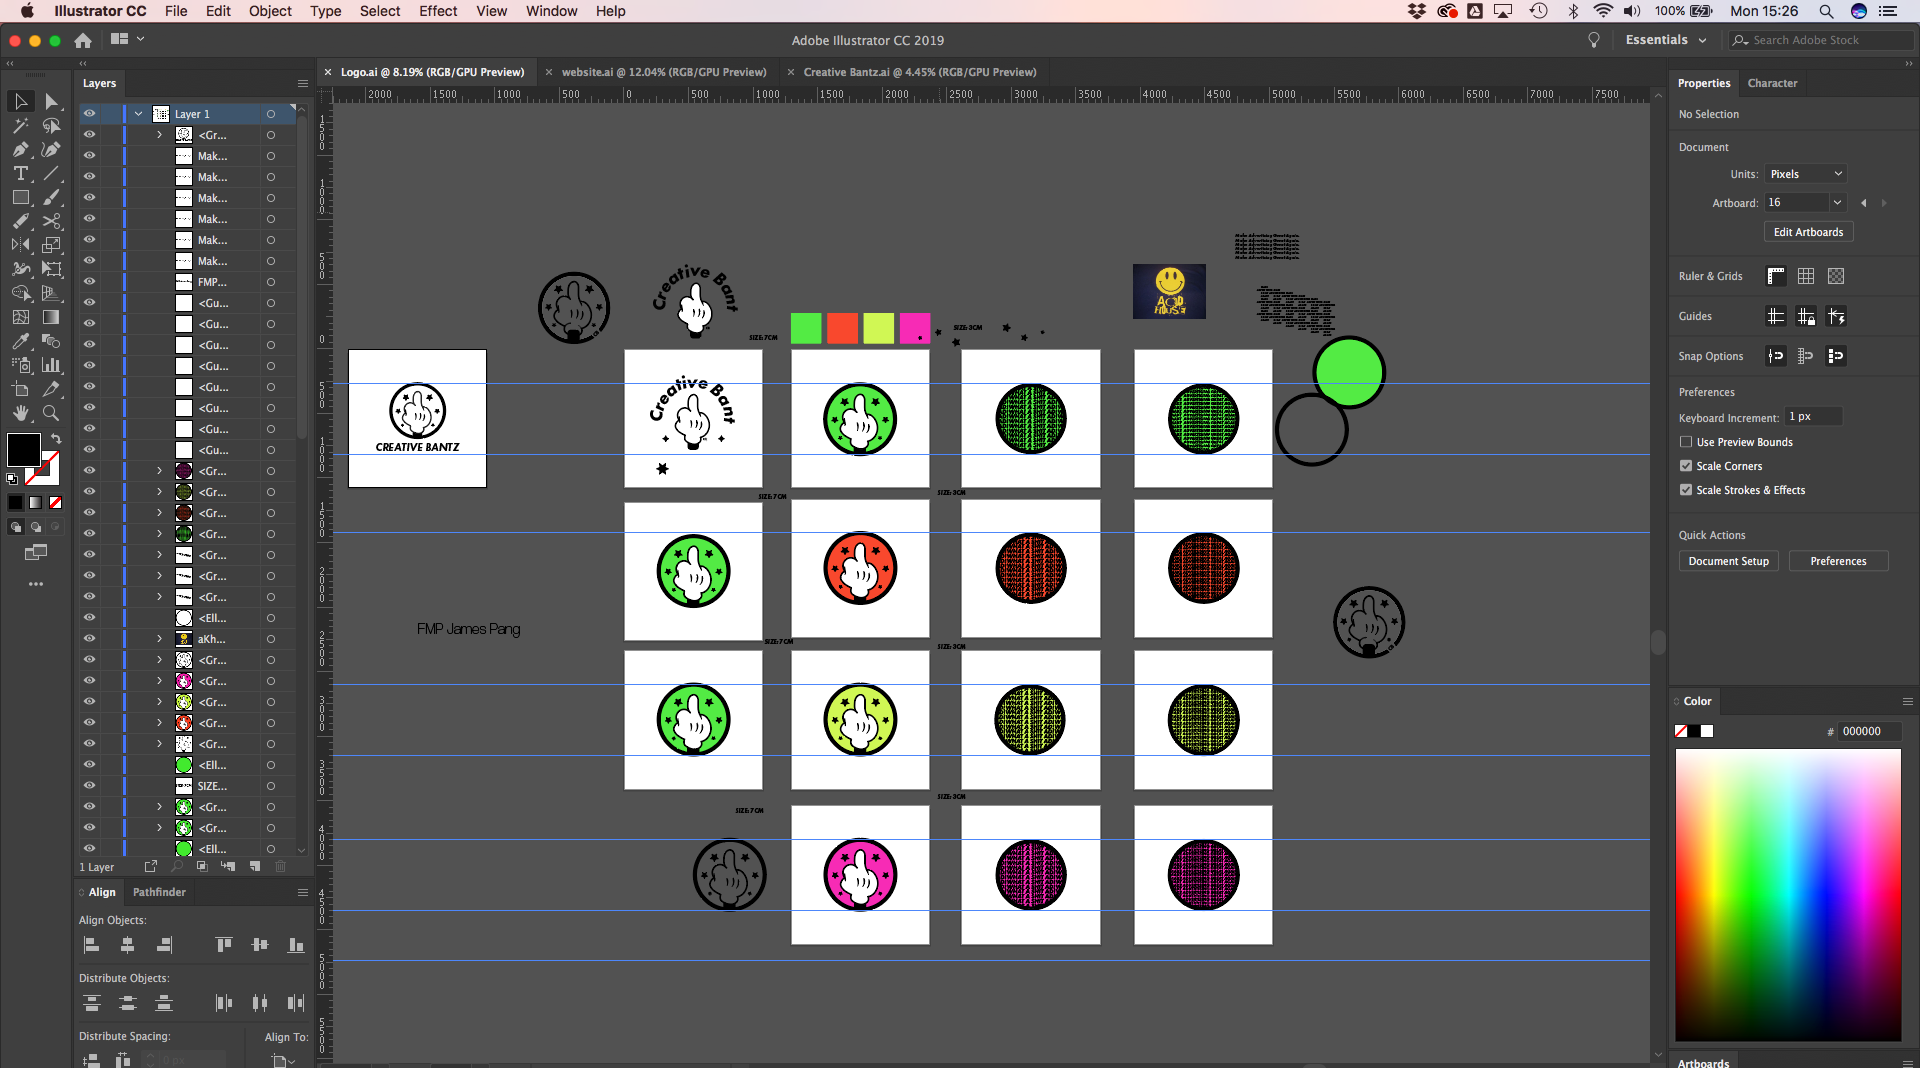Select the Shape Builder tool
The width and height of the screenshot is (1920, 1068).
coord(20,293)
